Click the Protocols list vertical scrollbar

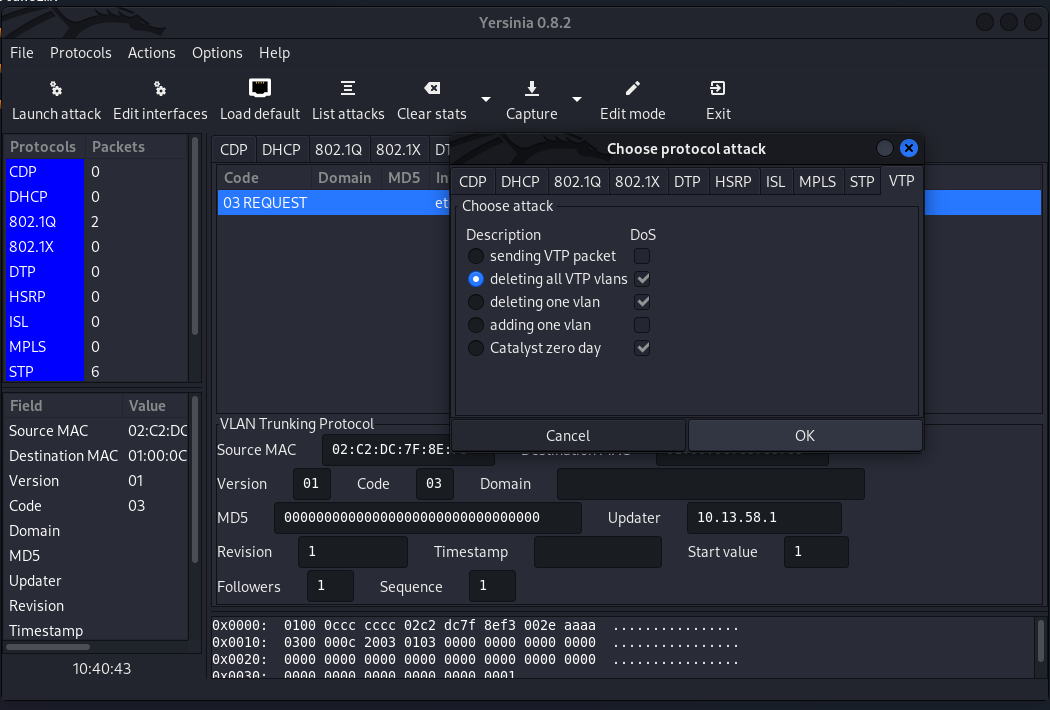point(195,250)
